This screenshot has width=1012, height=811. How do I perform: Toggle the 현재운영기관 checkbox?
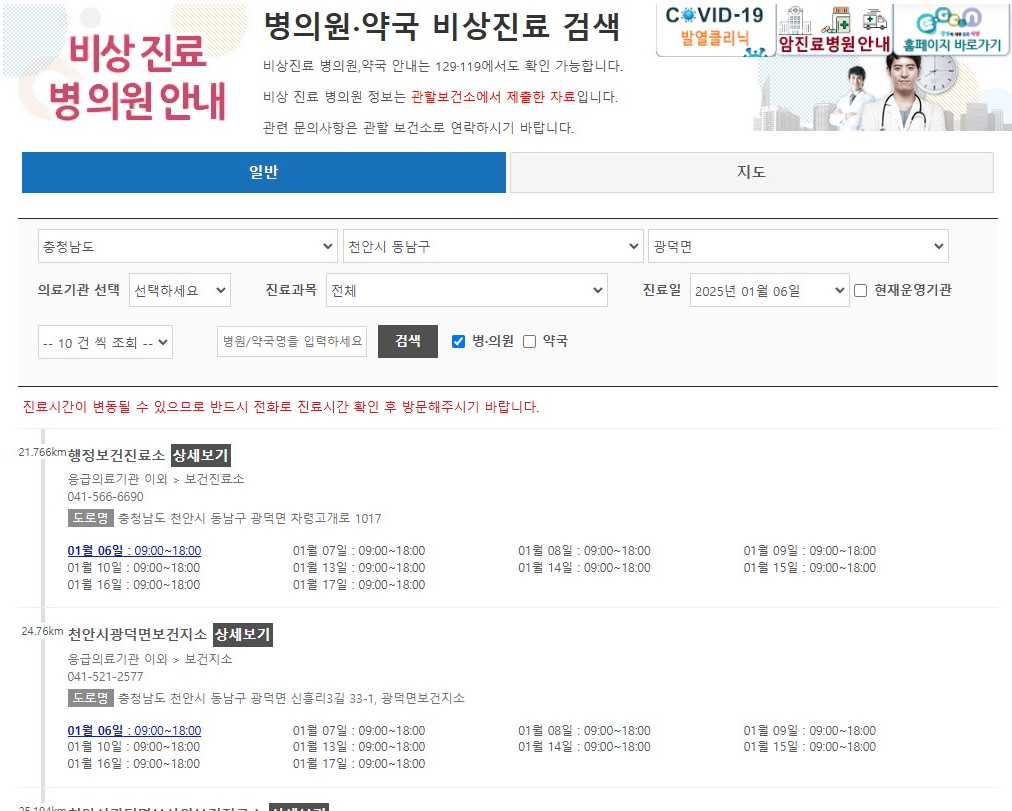860,290
